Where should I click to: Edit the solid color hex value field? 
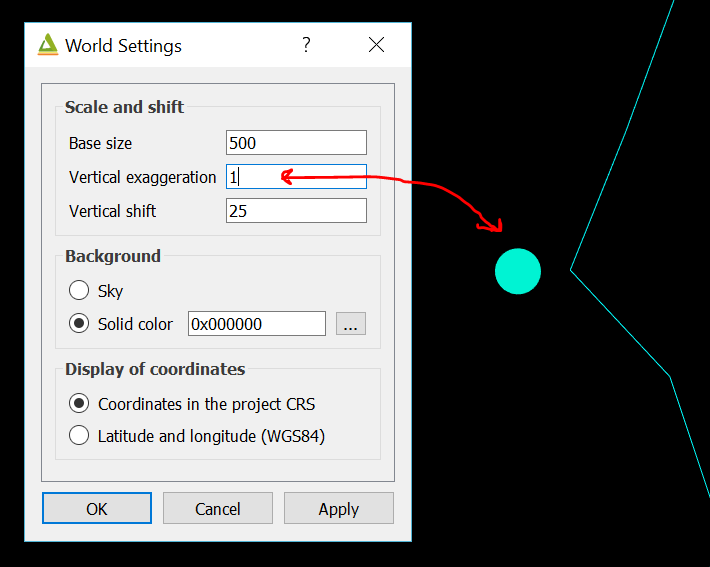point(257,324)
